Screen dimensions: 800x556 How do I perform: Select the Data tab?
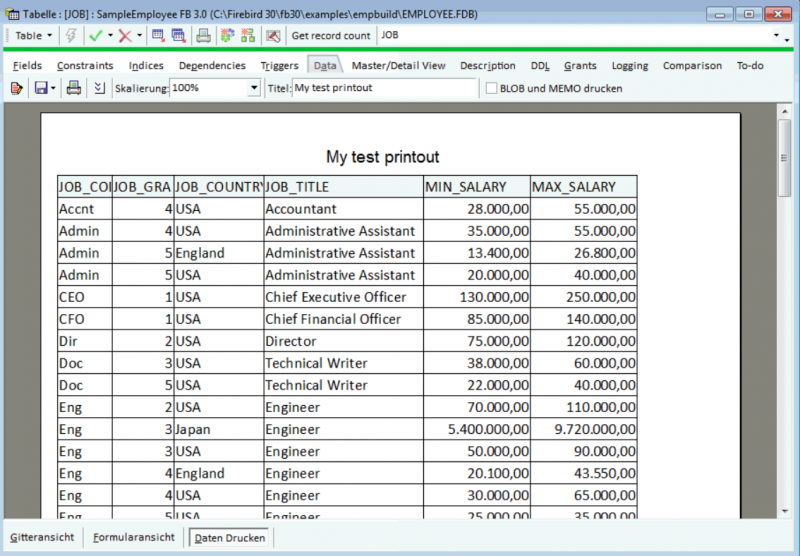coord(325,65)
